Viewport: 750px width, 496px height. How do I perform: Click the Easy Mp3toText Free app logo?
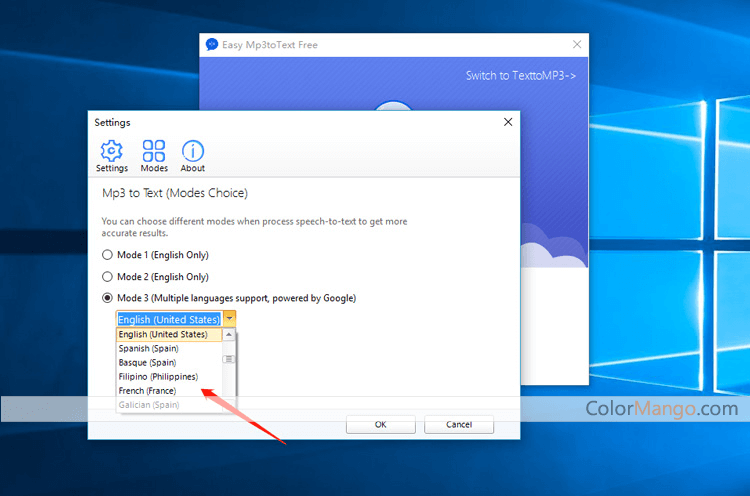point(211,44)
